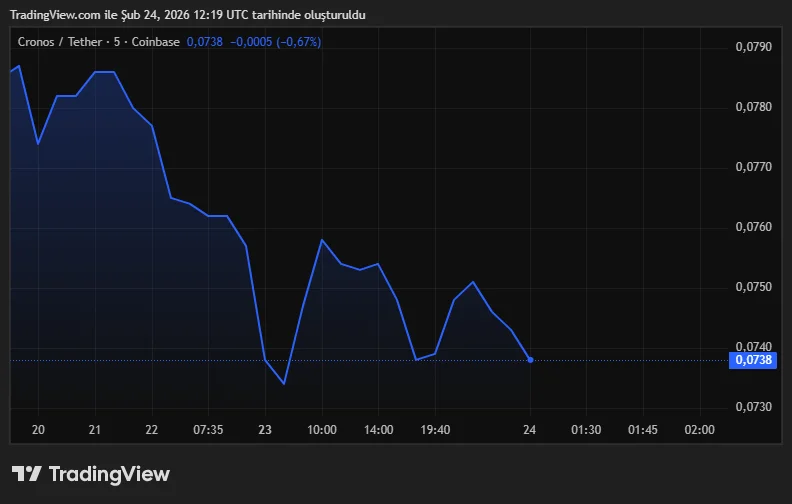Click the 02:00 time axis label
Image resolution: width=792 pixels, height=504 pixels.
click(x=699, y=430)
